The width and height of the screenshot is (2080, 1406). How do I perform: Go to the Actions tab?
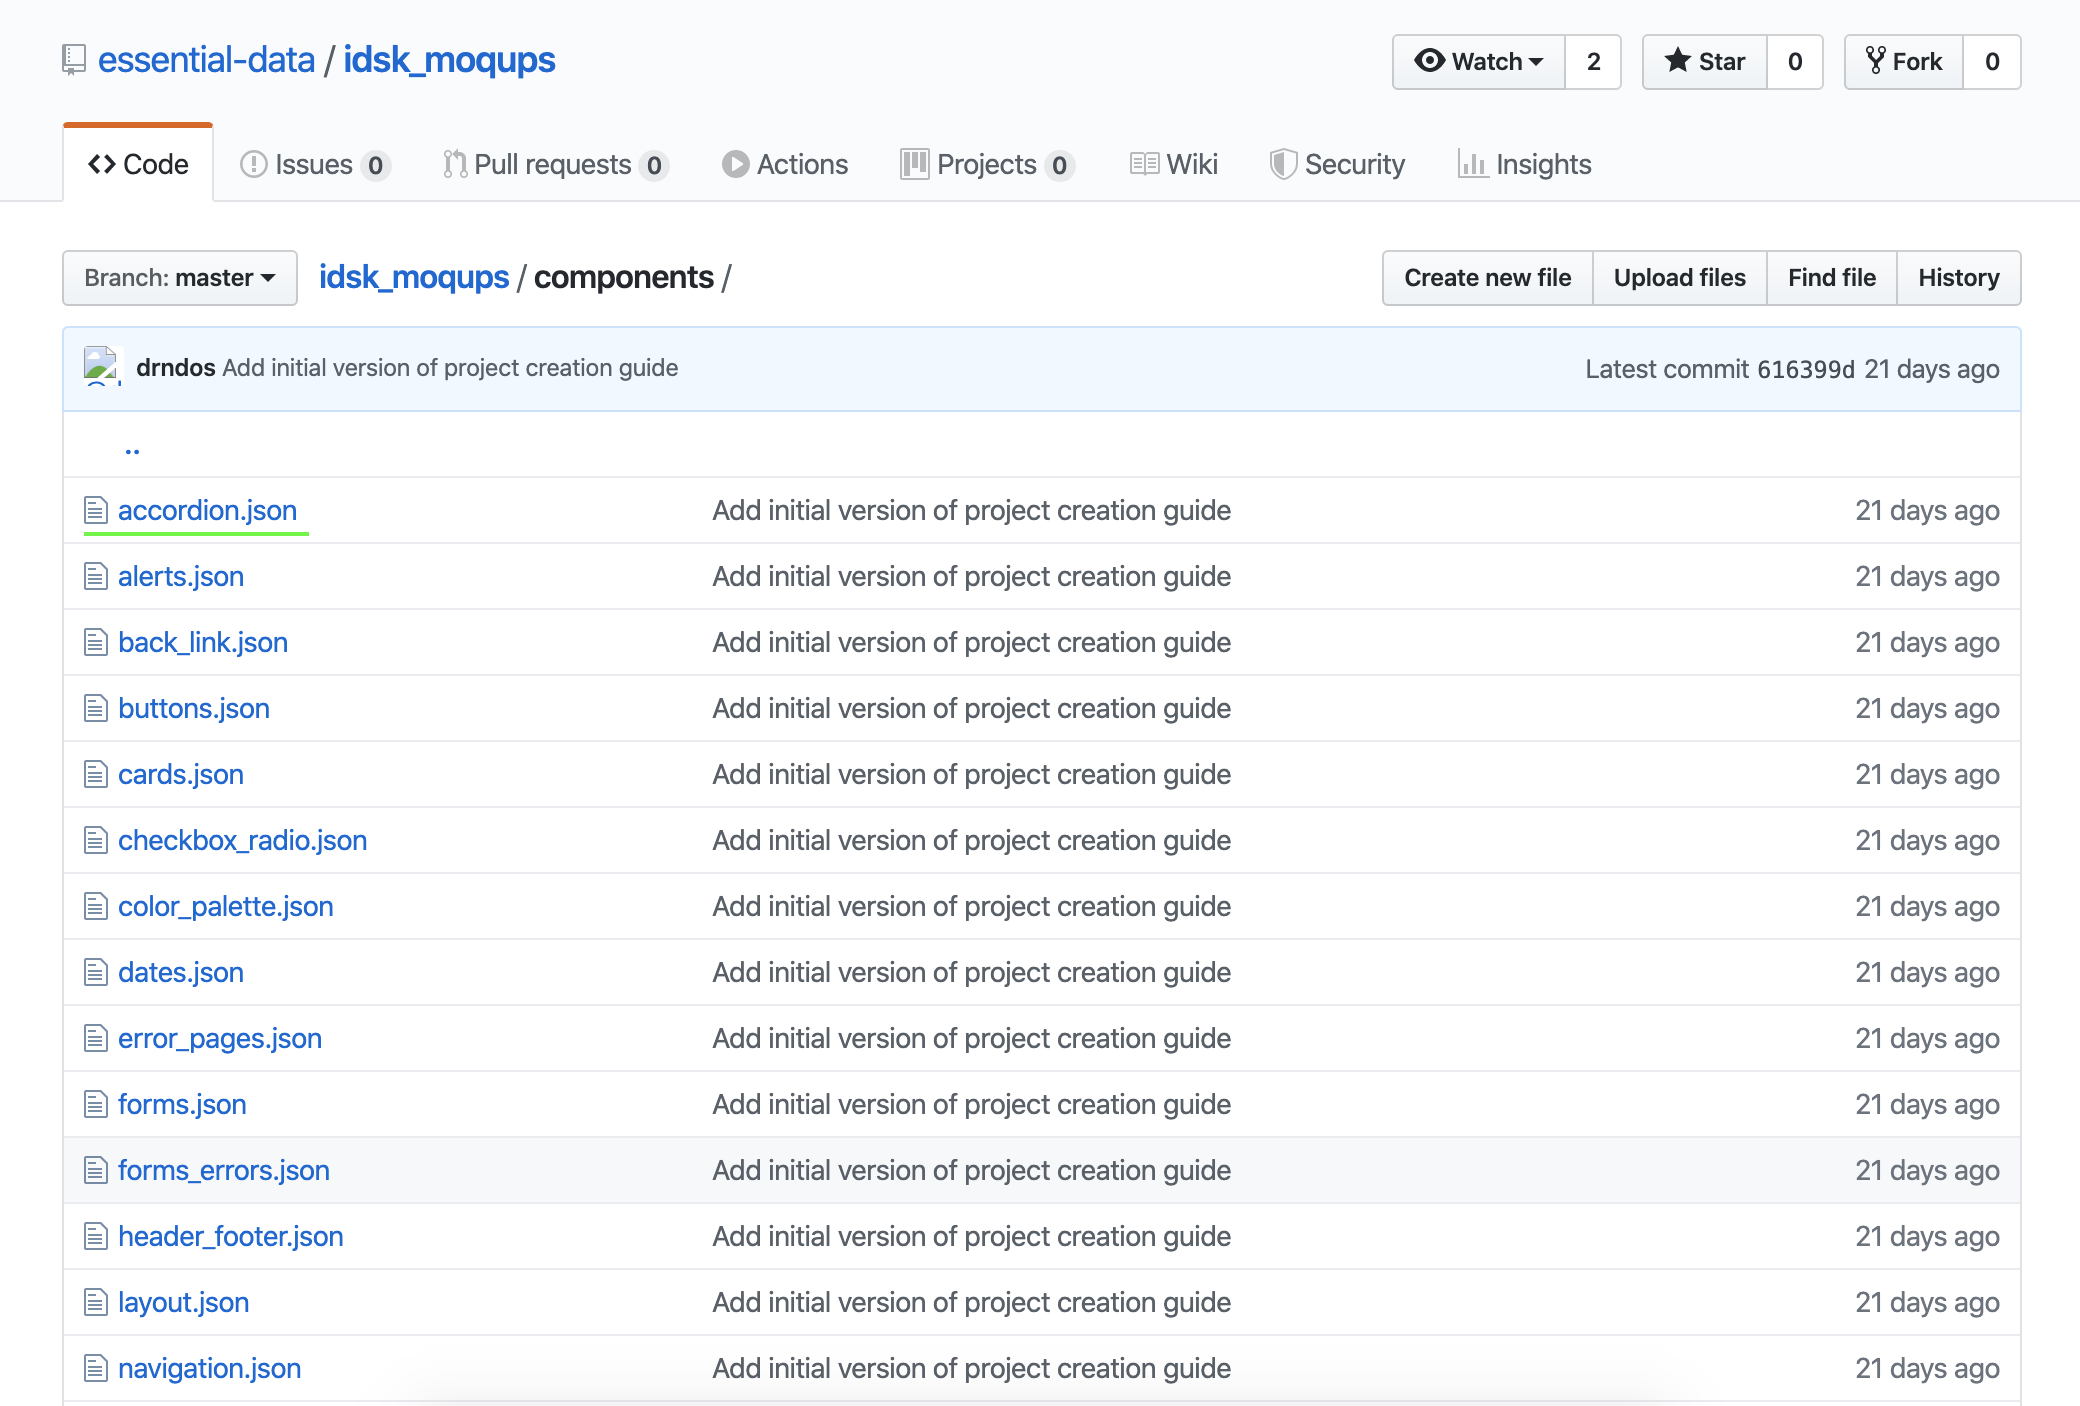(786, 165)
